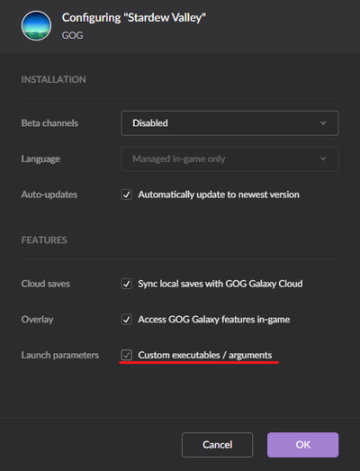The image size is (360, 471).
Task: Click Access GOG Galaxy features in-game label
Action: [x=214, y=319]
